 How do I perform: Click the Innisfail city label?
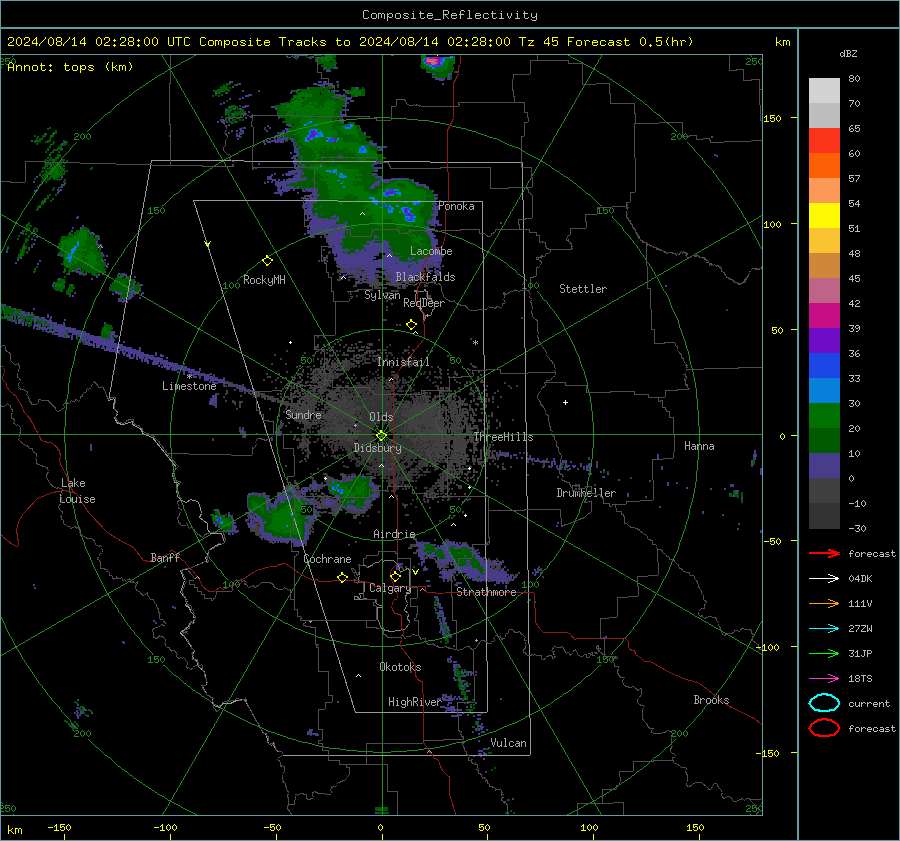(x=403, y=362)
